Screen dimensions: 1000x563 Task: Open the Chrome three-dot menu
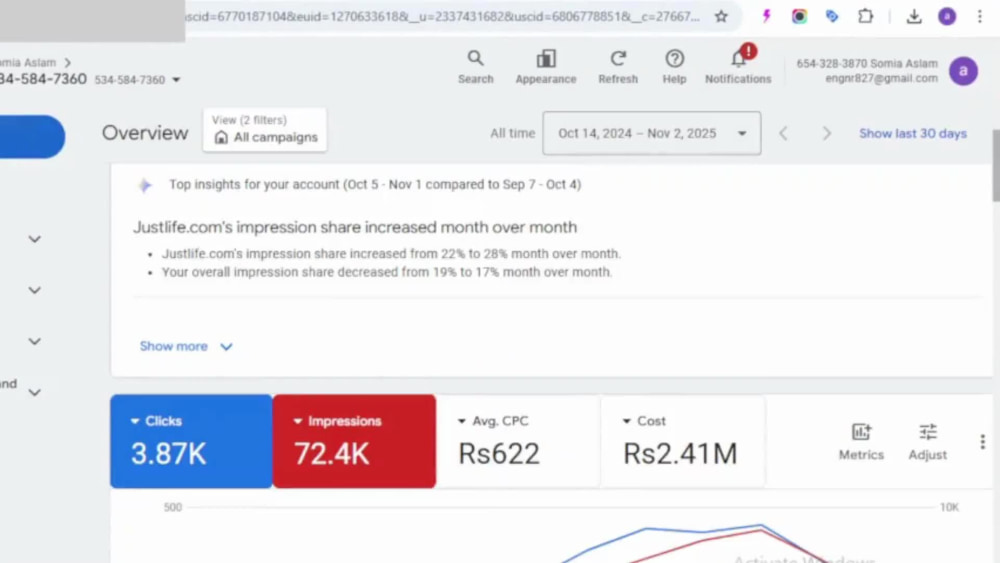pyautogui.click(x=980, y=17)
